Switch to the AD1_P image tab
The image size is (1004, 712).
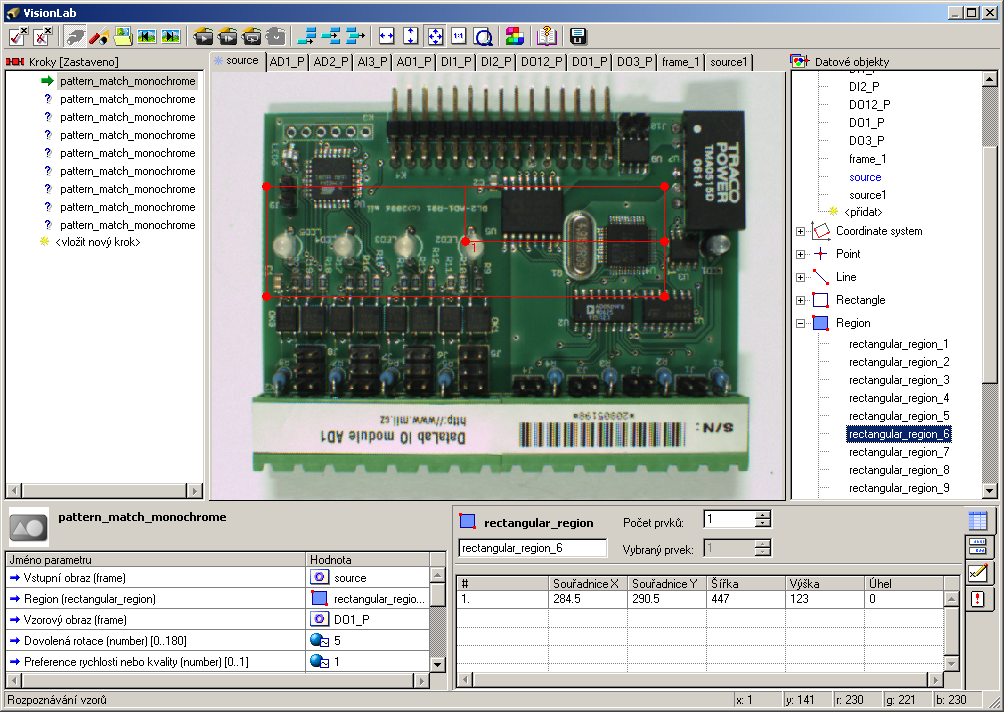pyautogui.click(x=286, y=62)
